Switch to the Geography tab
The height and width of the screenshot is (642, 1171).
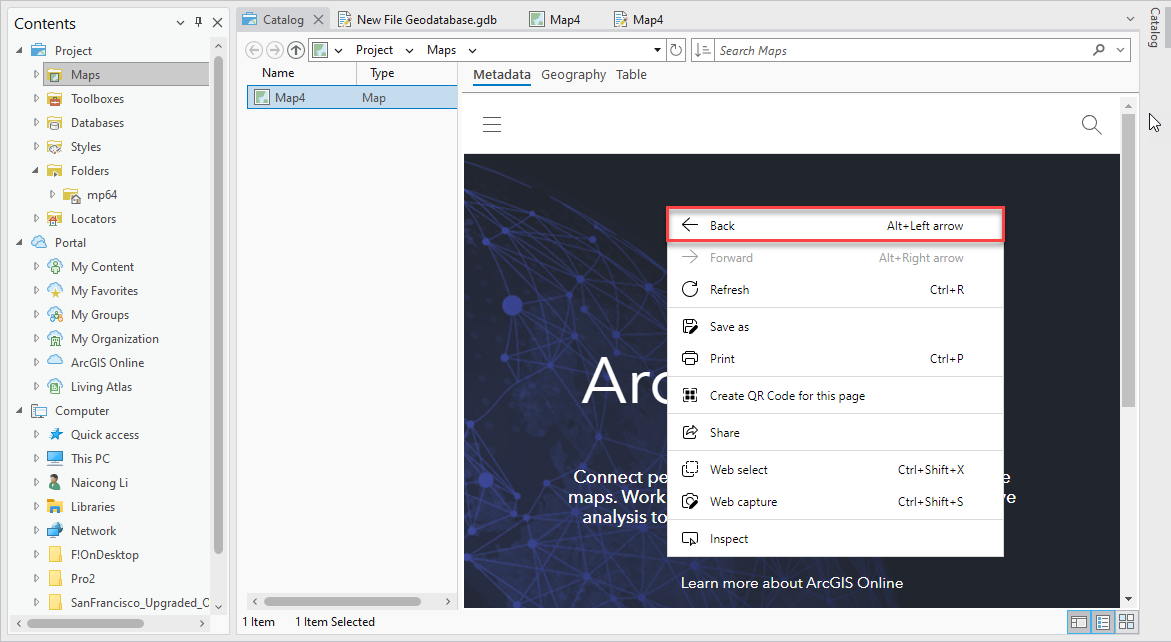573,73
